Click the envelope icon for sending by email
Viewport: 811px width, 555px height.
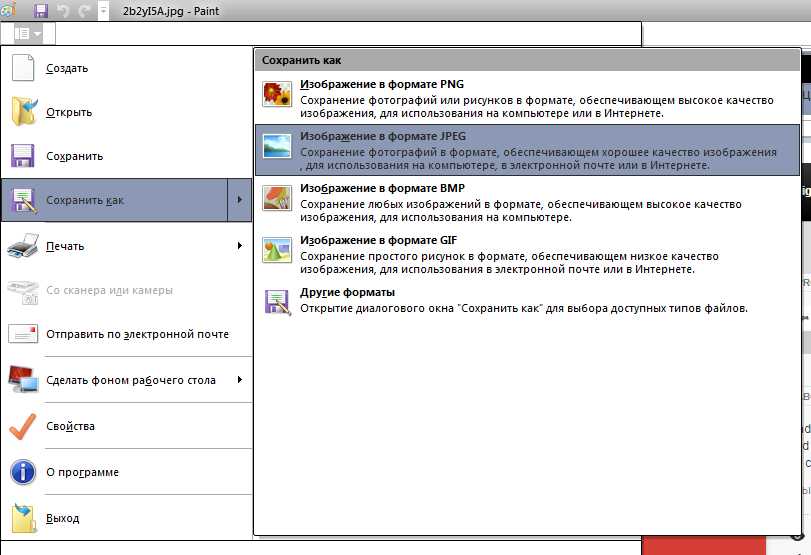click(x=23, y=334)
